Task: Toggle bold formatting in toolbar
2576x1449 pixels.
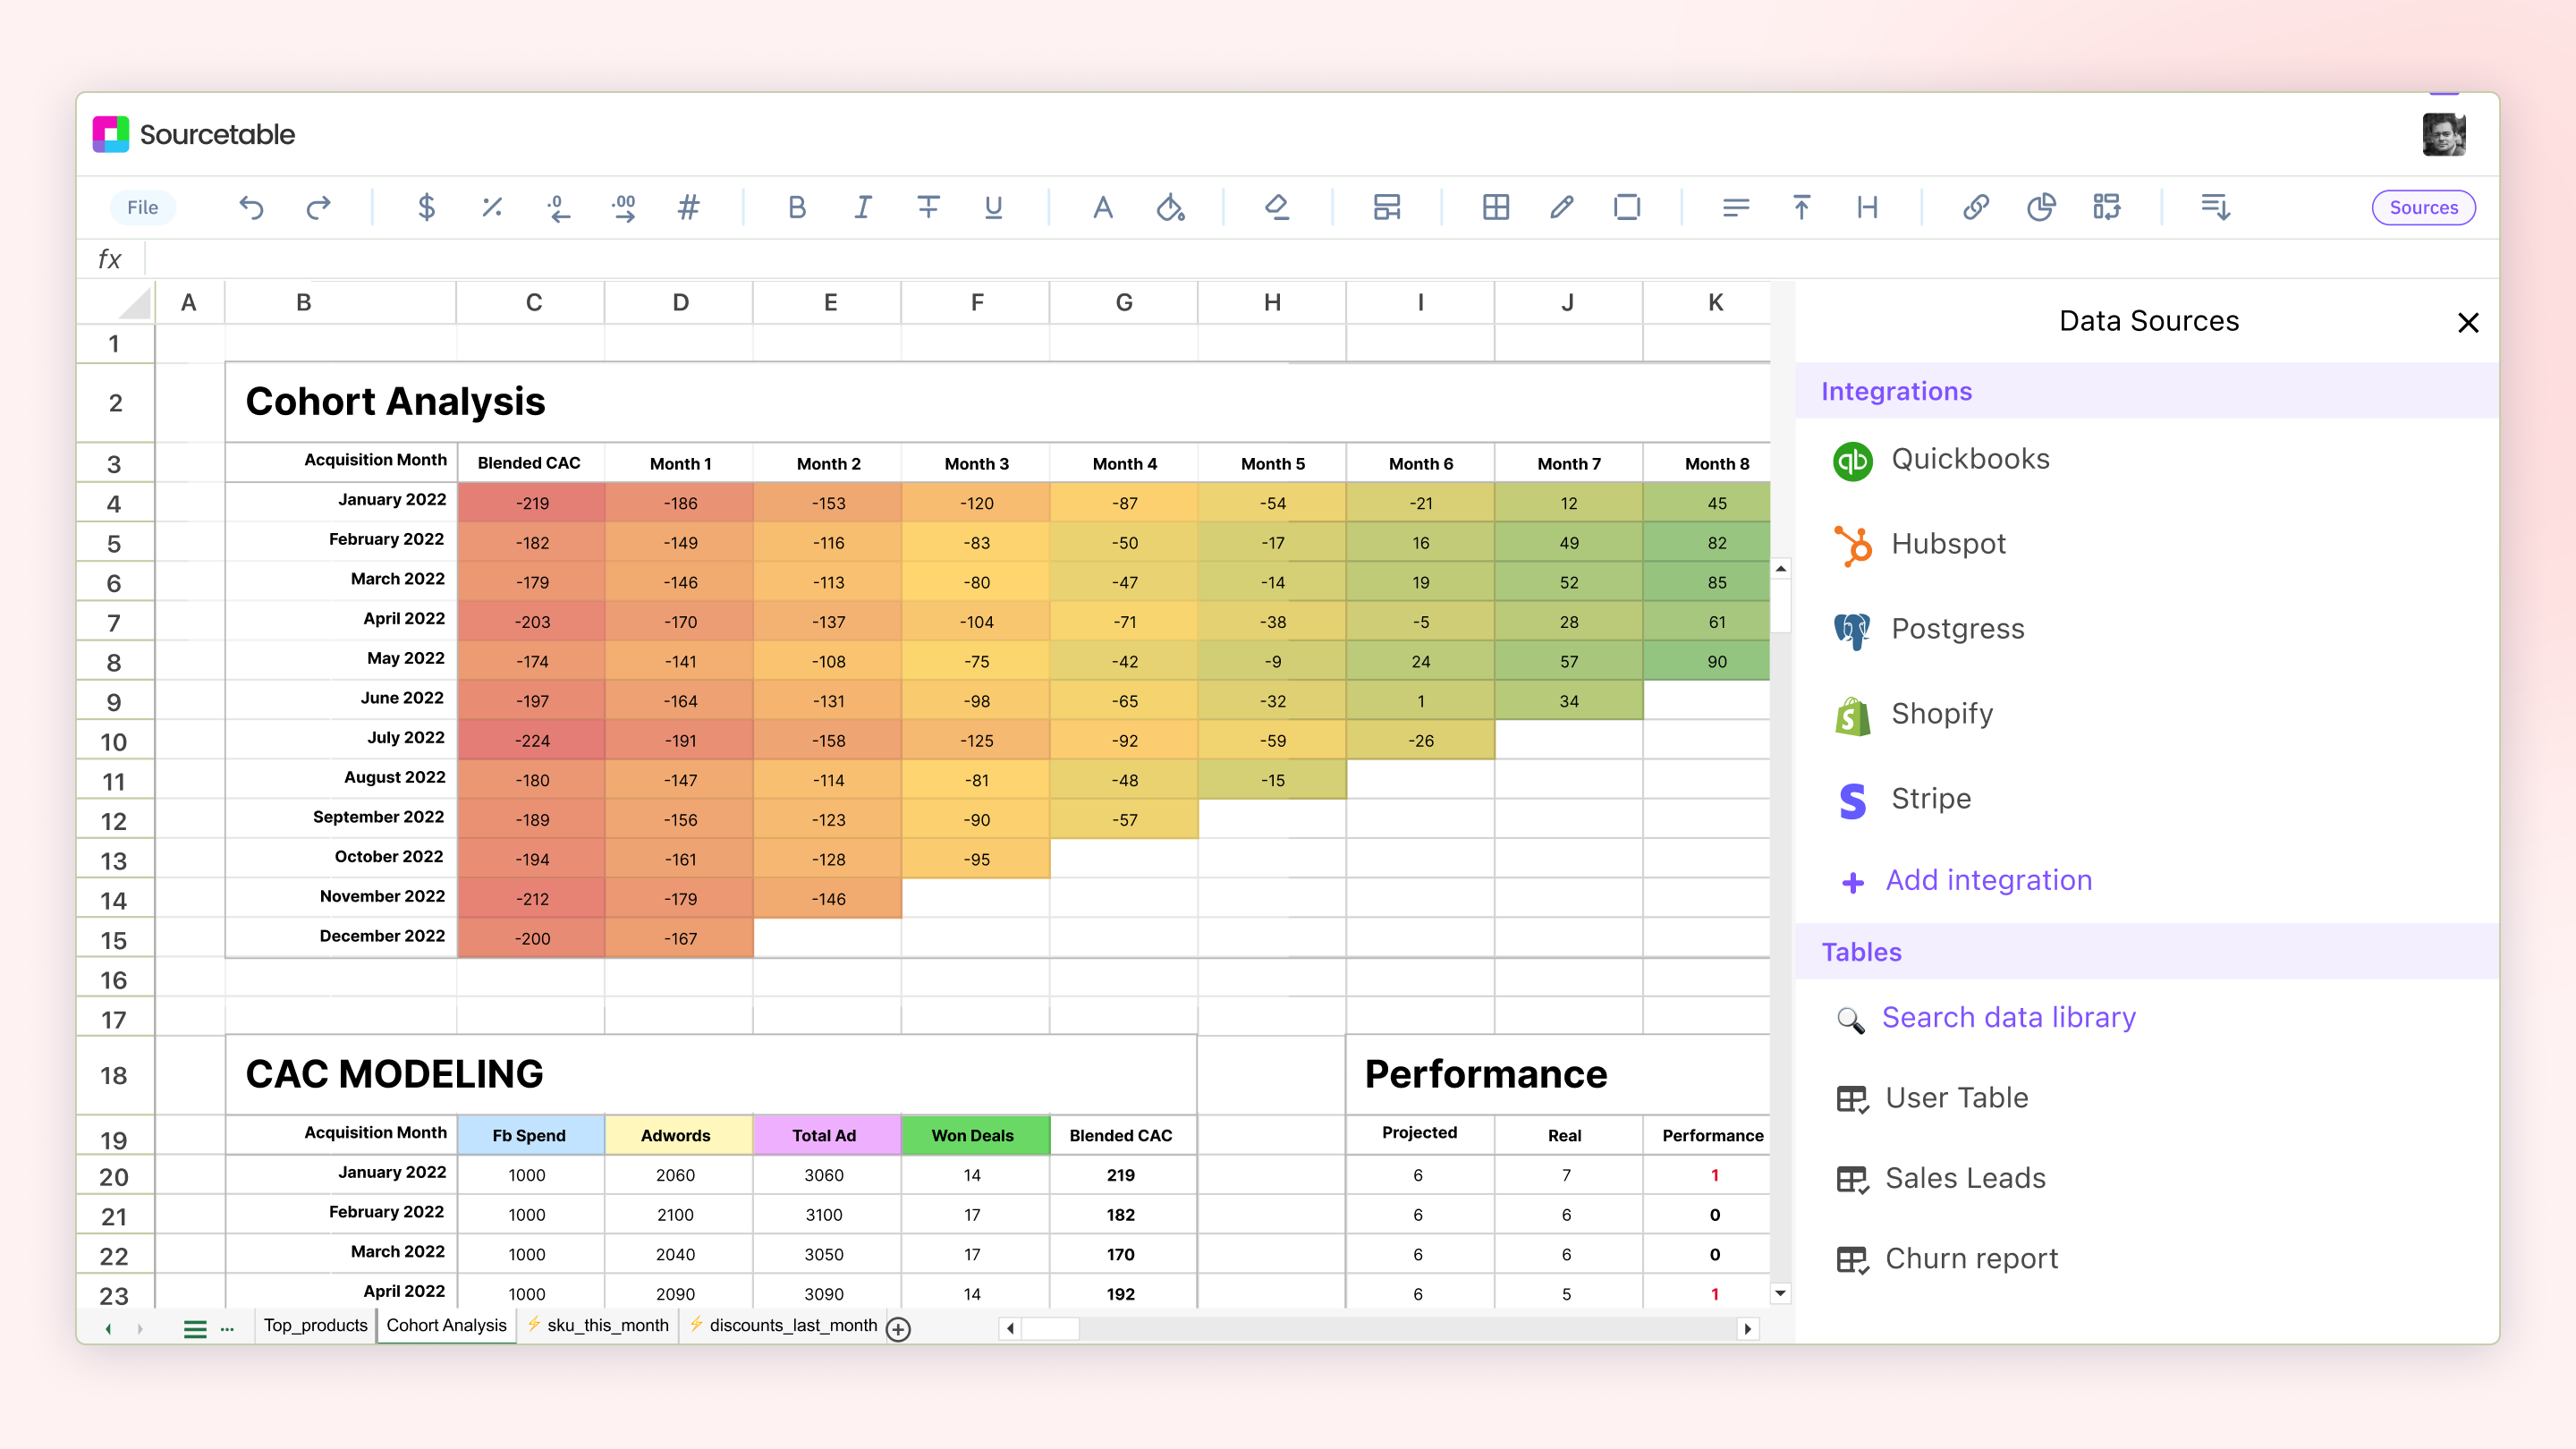Action: point(796,208)
